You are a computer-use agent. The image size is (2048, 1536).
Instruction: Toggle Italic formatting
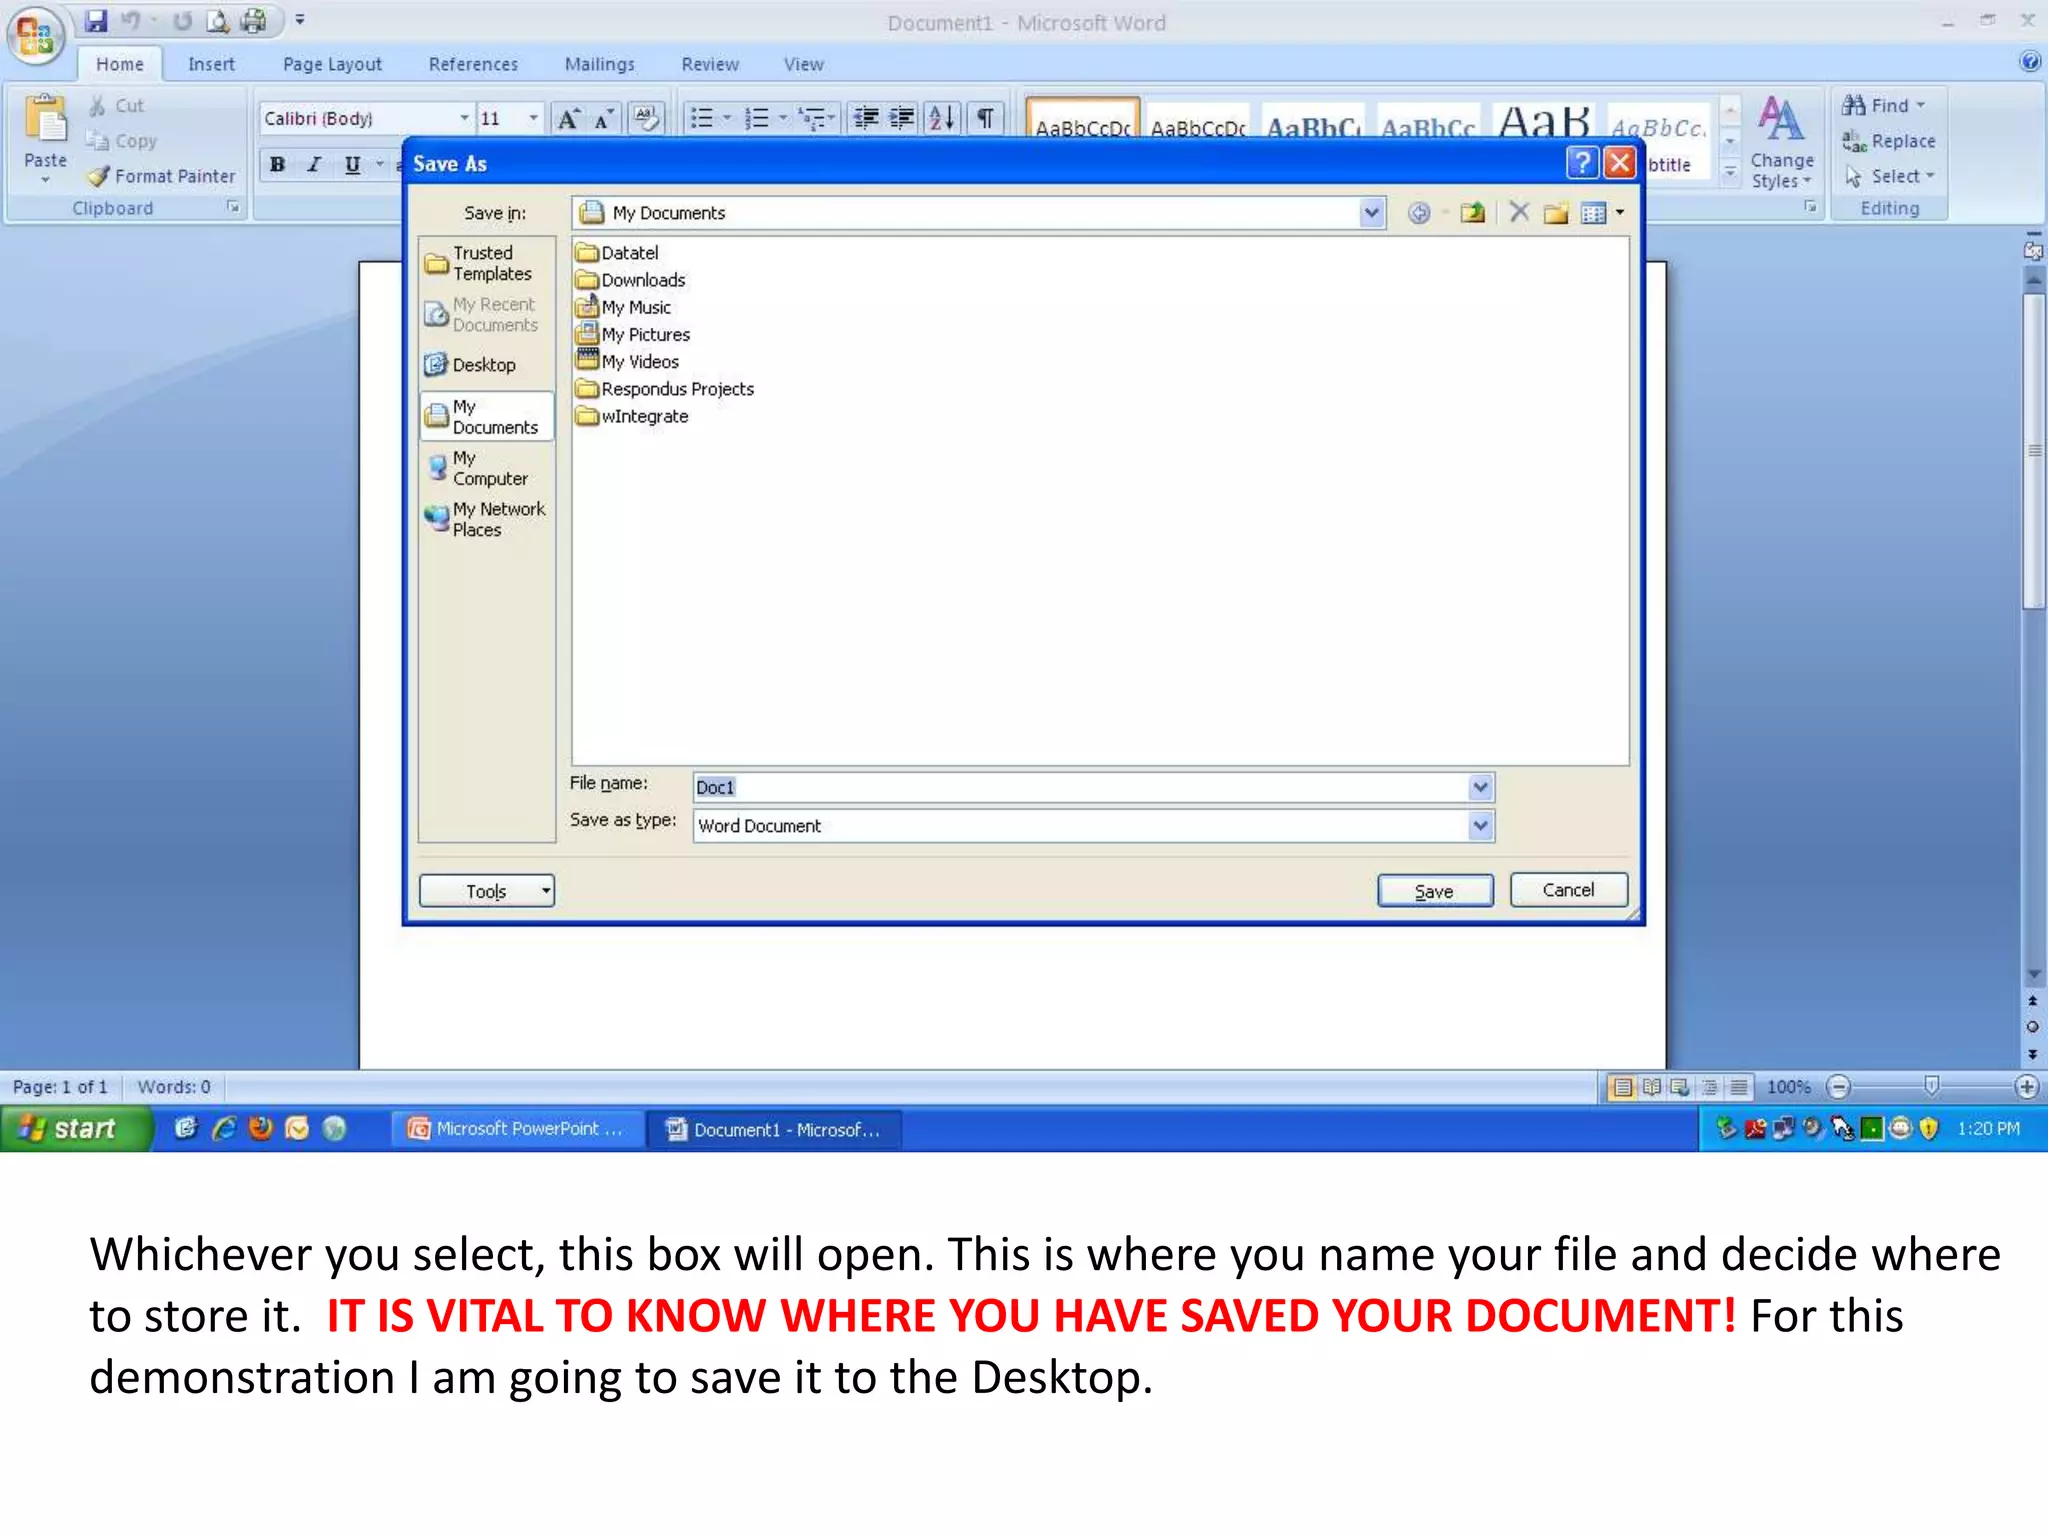coord(314,165)
